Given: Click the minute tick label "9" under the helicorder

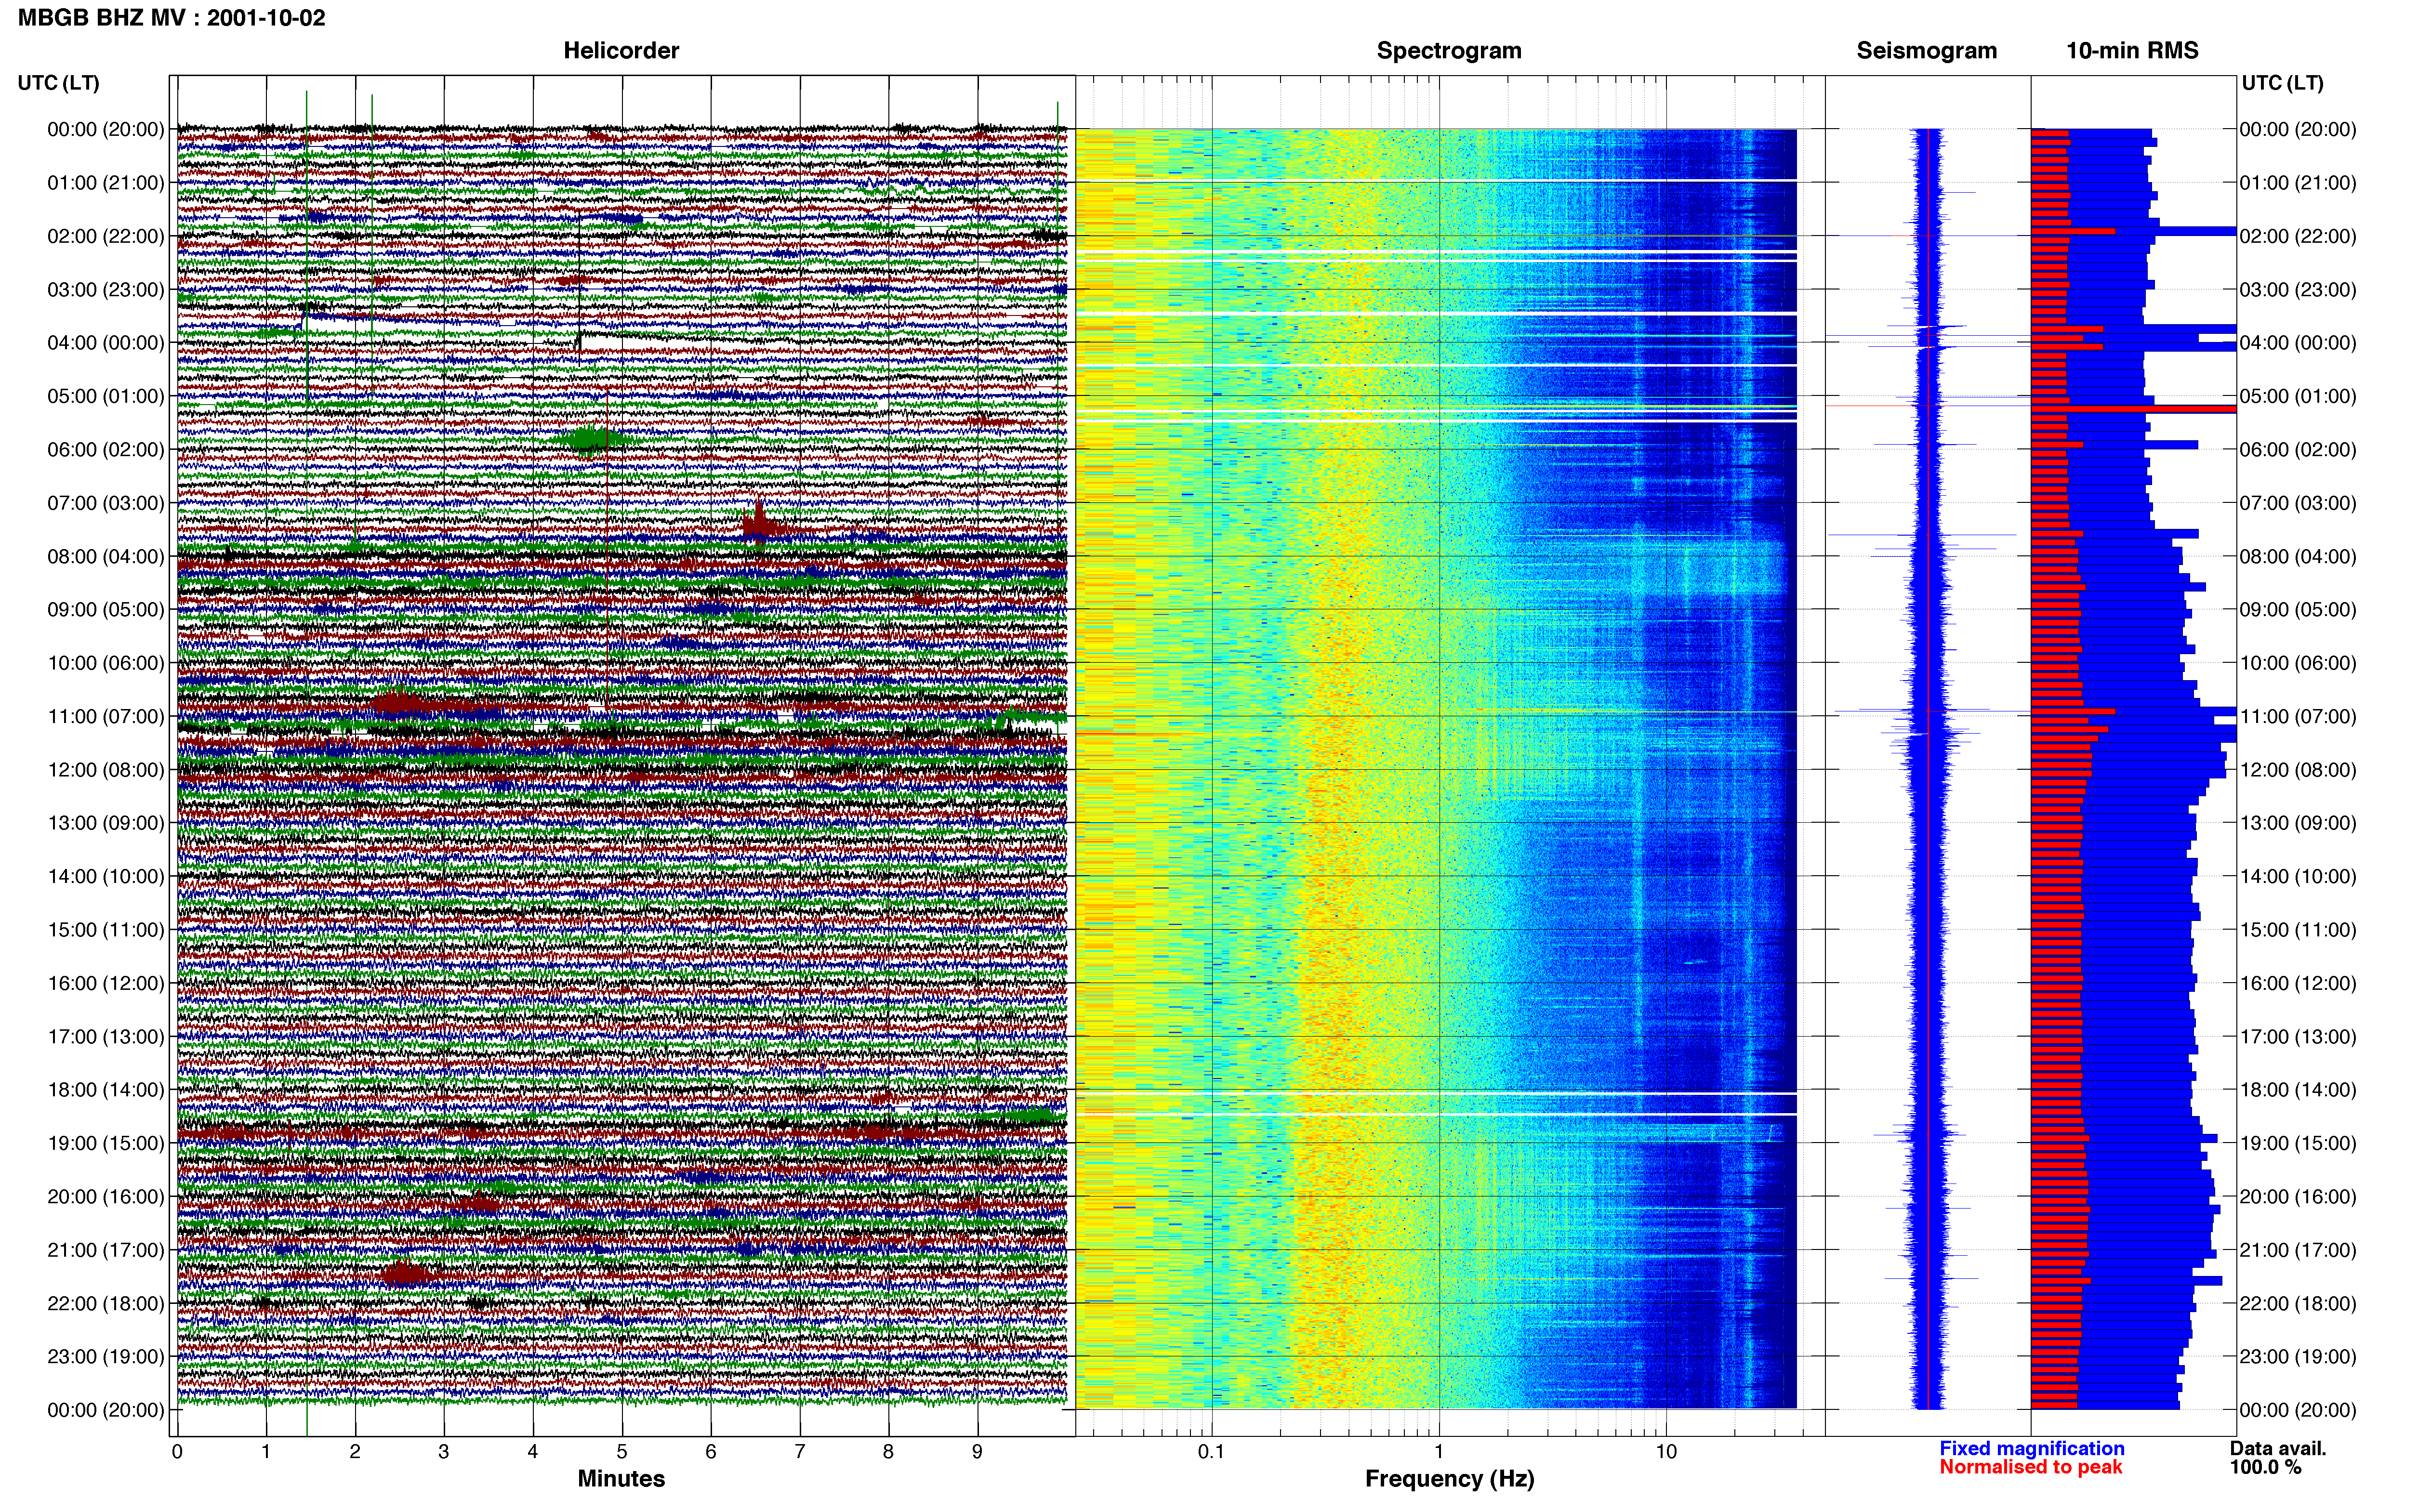Looking at the screenshot, I should click(977, 1451).
